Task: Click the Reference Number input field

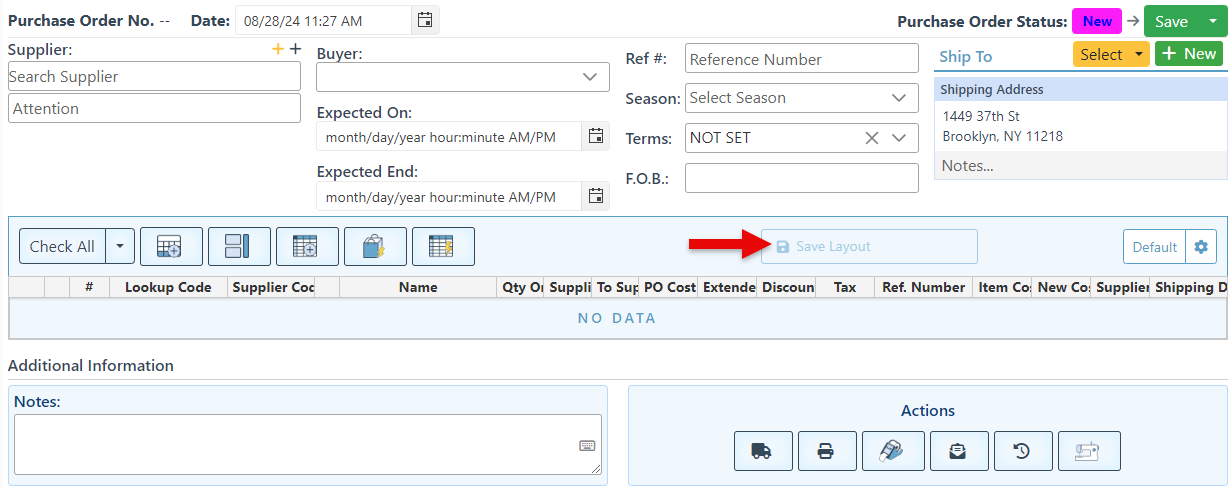Action: coord(801,59)
